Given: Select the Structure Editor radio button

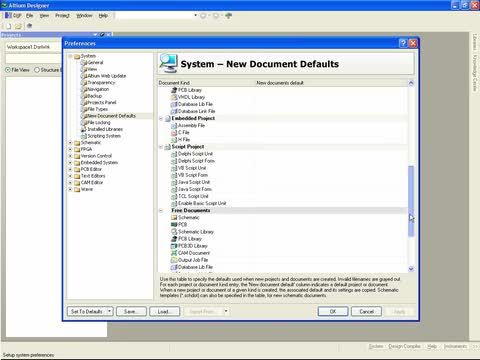Looking at the screenshot, I should pos(37,70).
